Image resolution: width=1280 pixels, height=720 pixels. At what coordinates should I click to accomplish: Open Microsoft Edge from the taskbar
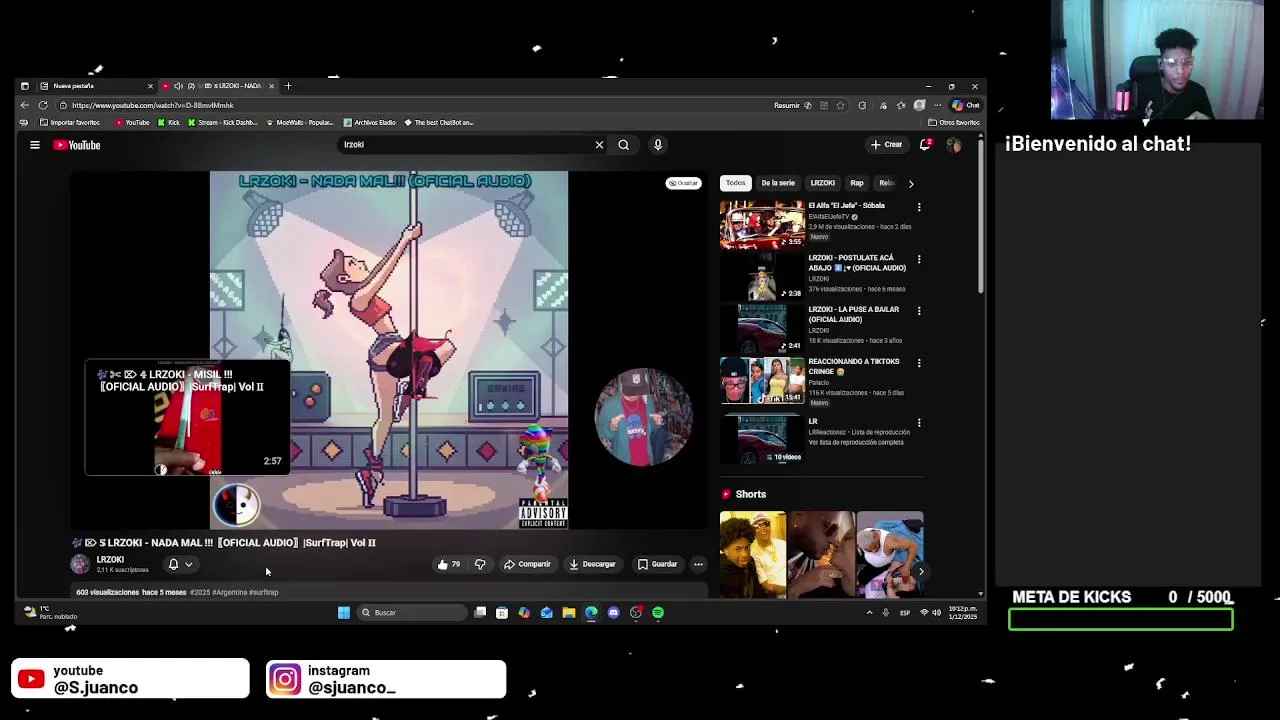tap(591, 612)
